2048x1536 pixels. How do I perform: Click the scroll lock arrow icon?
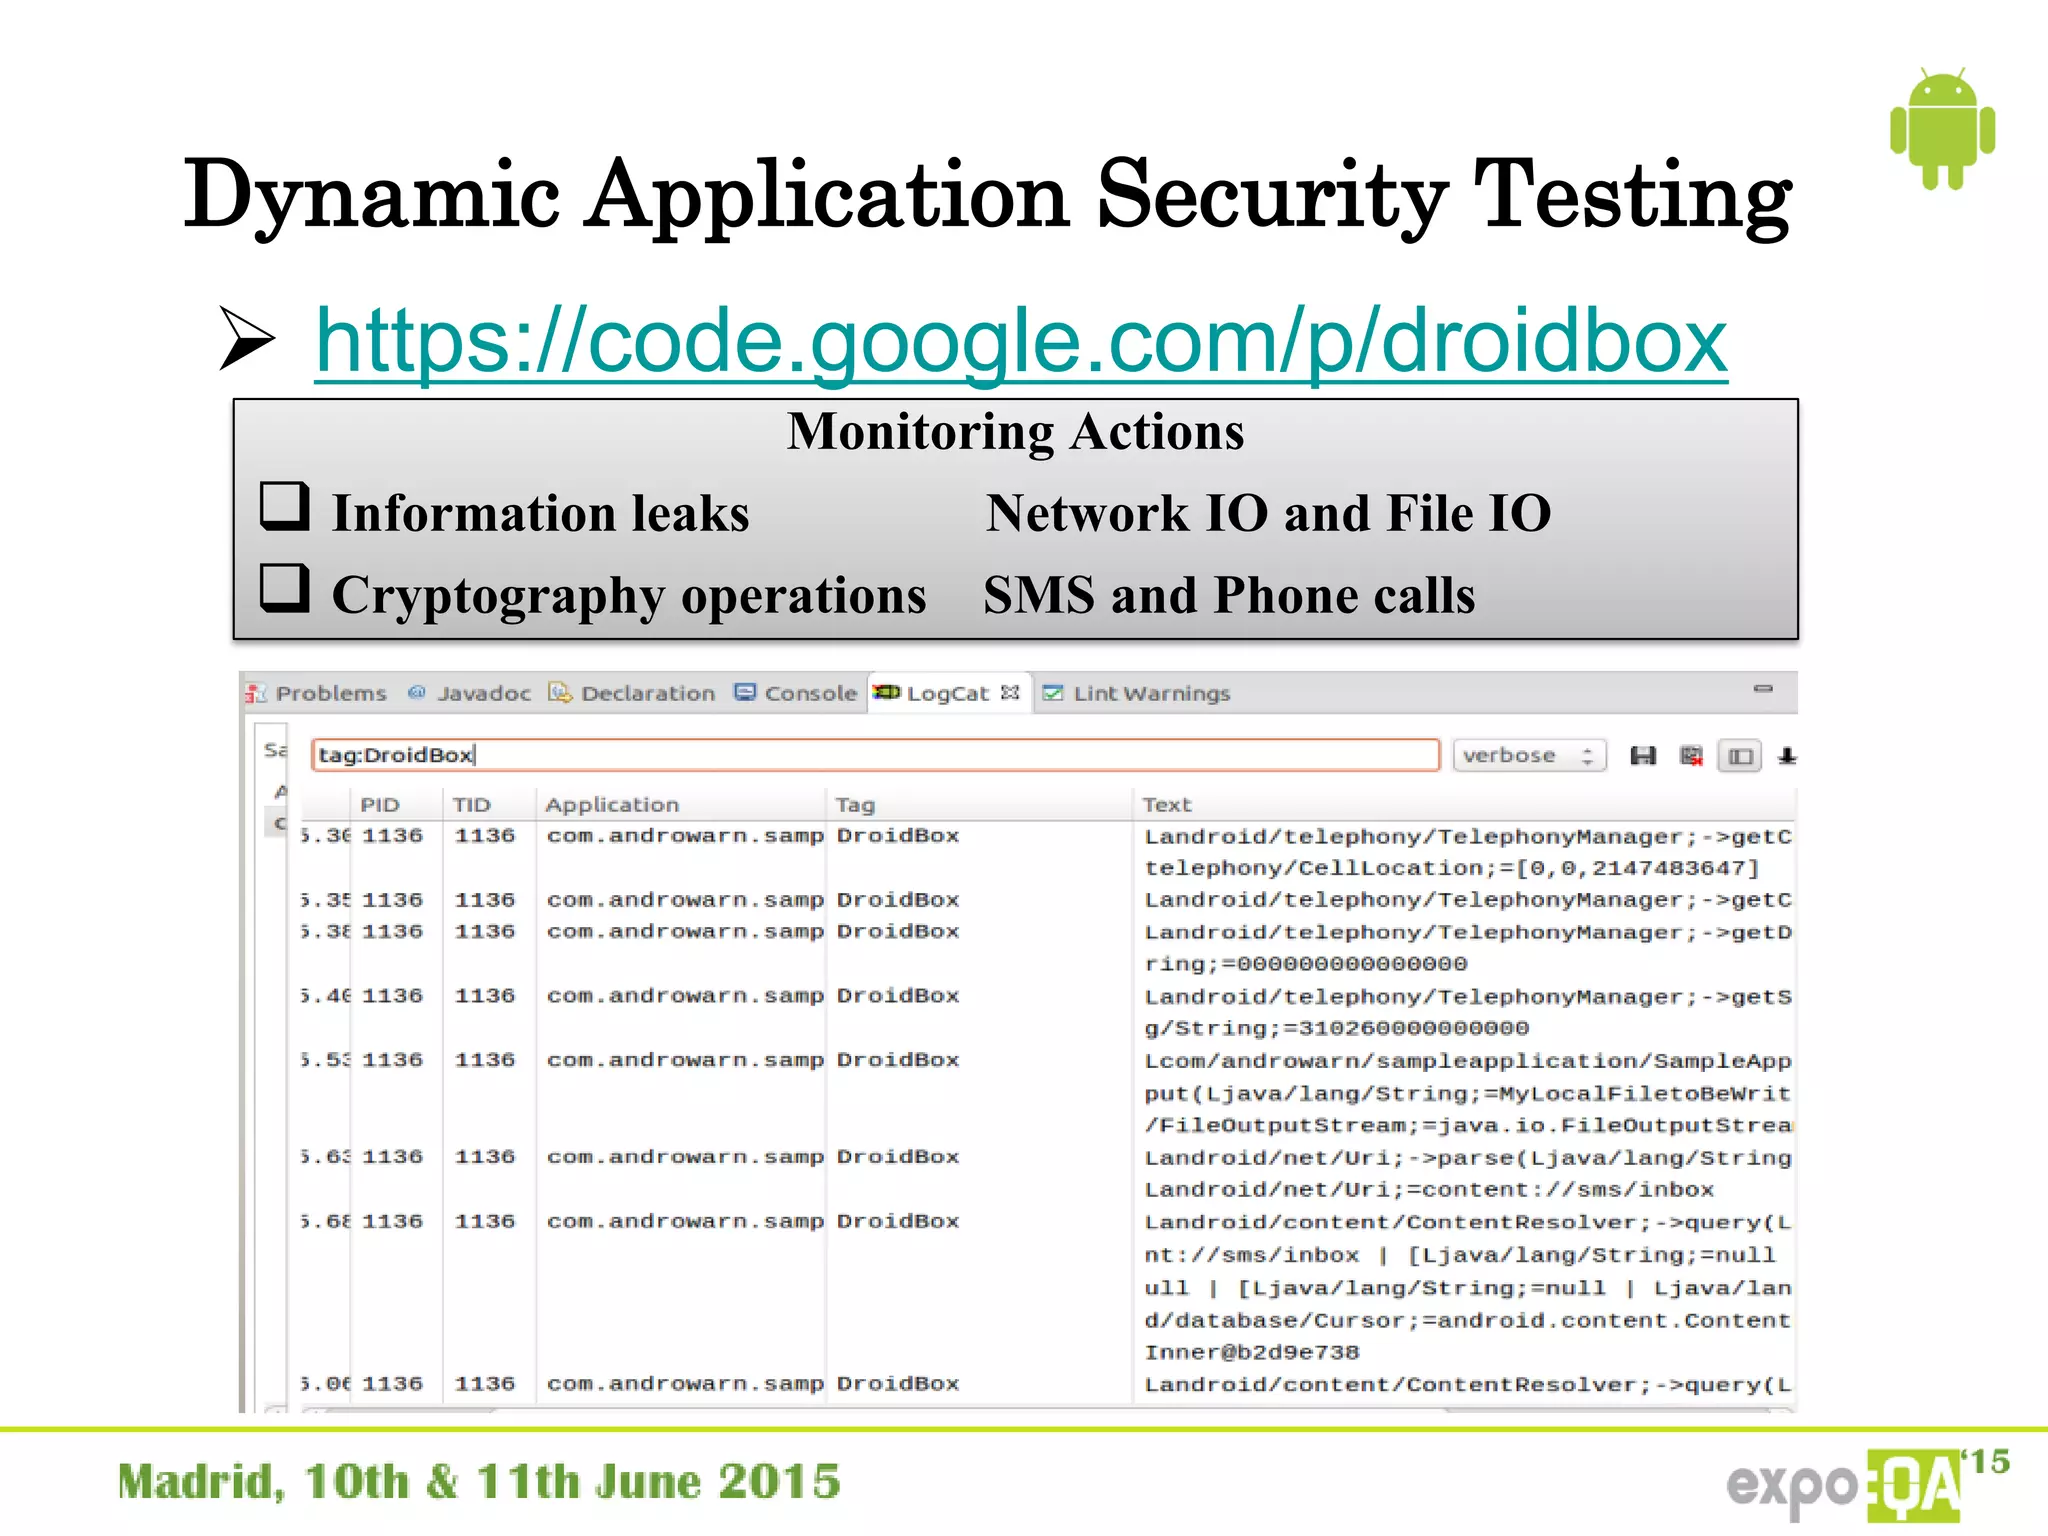coord(1787,756)
